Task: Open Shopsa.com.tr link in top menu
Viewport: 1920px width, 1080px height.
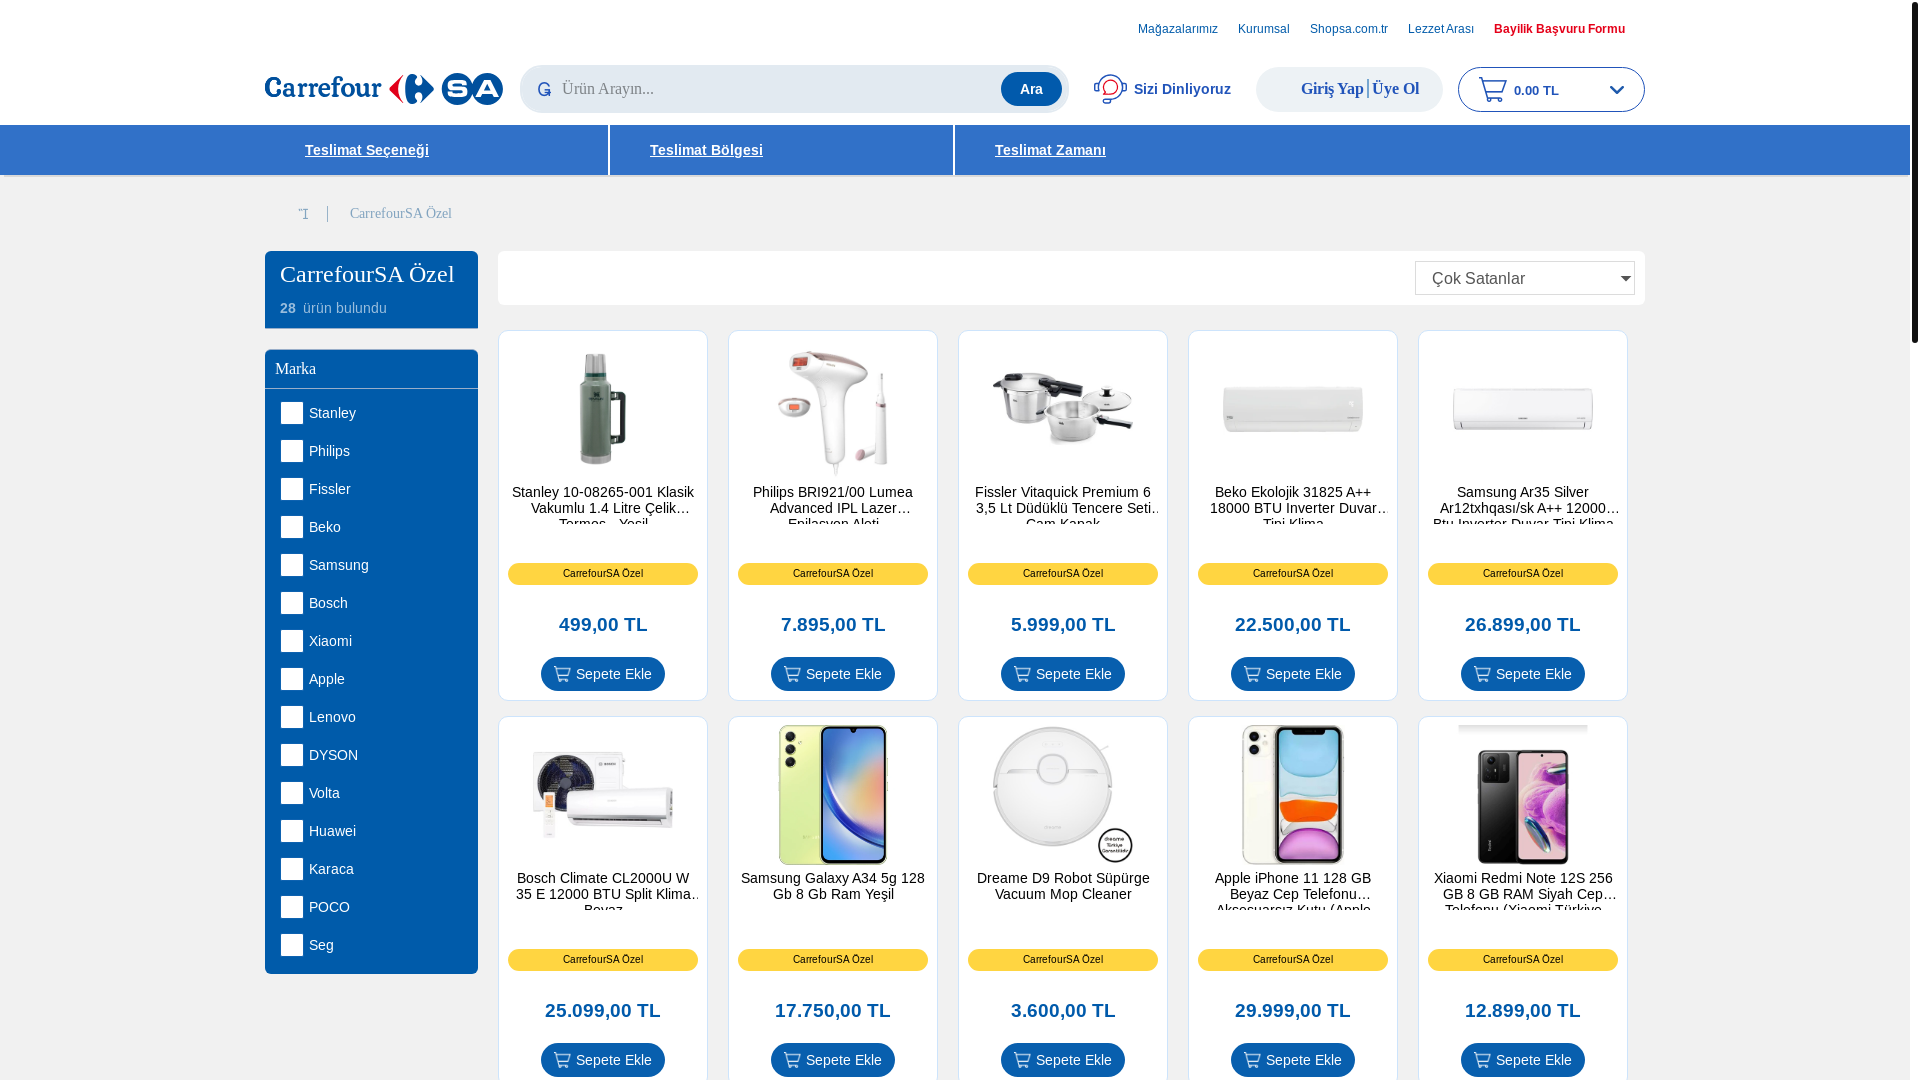Action: tap(1349, 29)
